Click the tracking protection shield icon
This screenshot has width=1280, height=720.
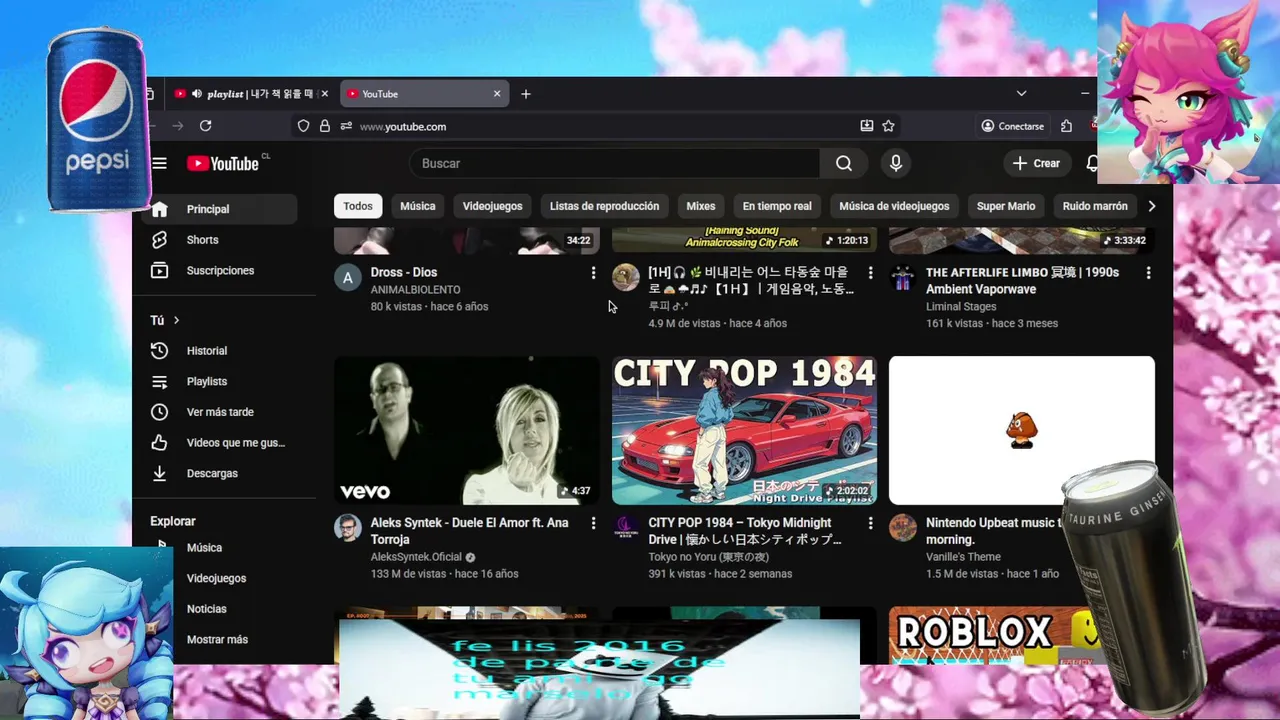pyautogui.click(x=303, y=126)
